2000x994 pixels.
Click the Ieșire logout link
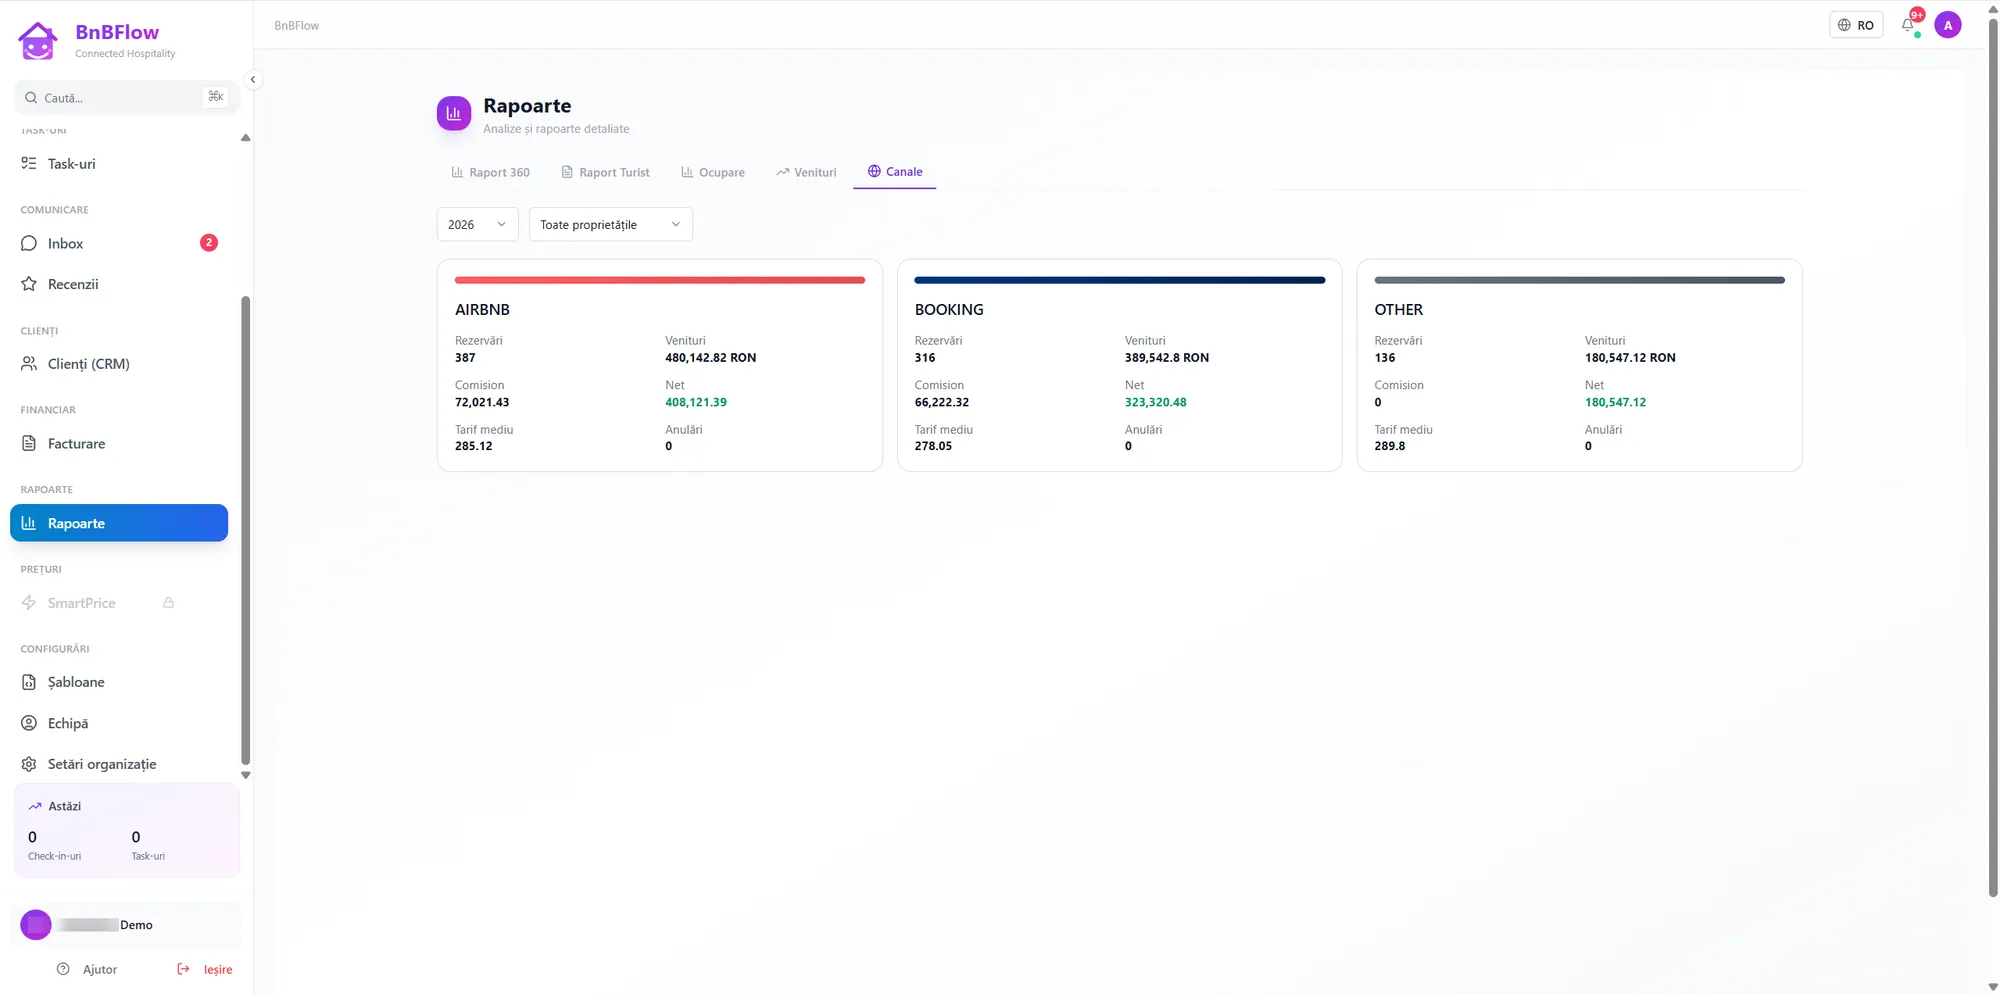tap(205, 969)
